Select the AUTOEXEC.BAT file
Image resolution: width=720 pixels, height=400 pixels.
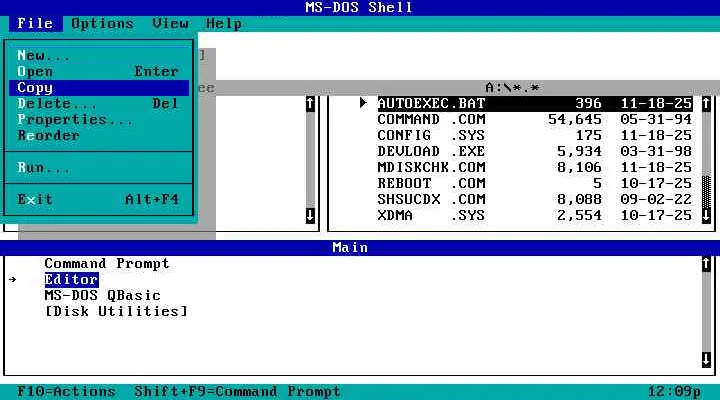535,103
